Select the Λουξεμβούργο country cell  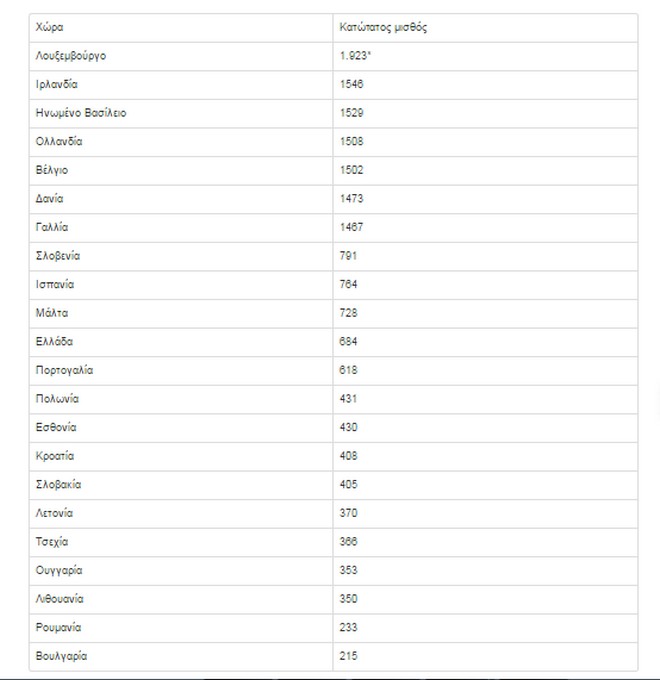70,56
